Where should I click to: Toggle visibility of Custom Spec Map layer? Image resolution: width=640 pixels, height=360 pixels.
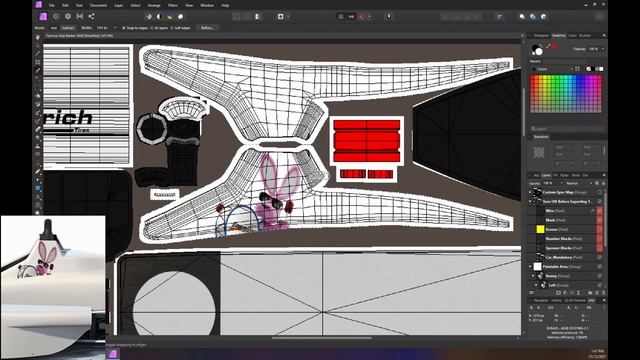[x=600, y=192]
